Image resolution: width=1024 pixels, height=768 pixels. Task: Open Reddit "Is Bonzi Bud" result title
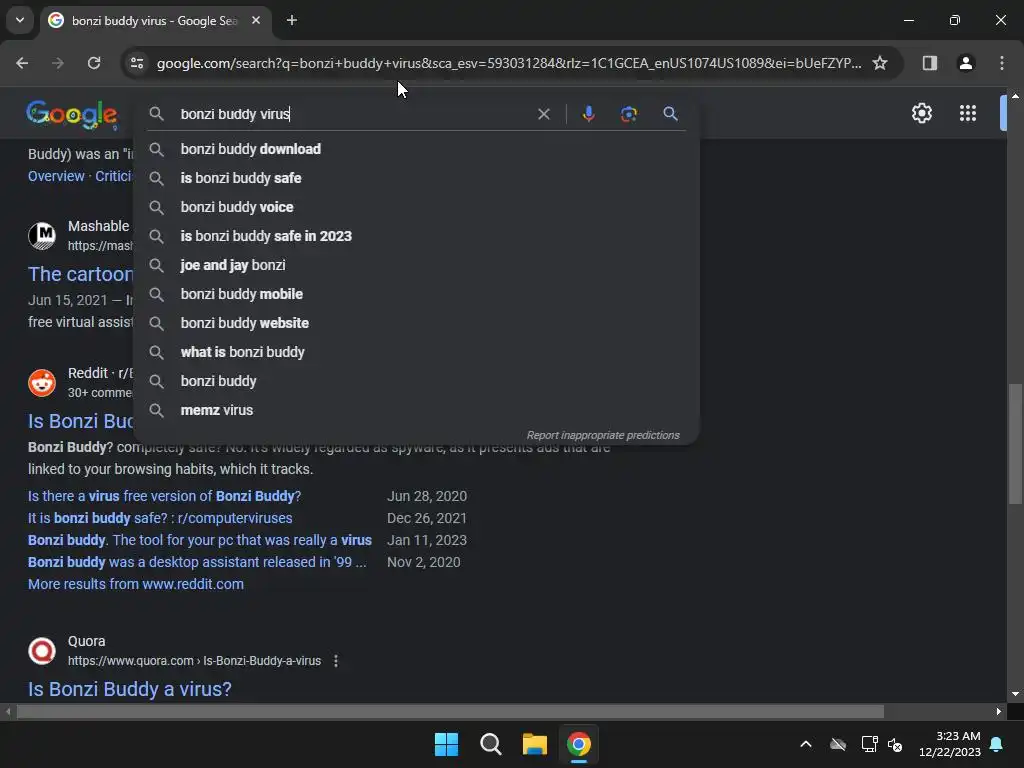point(80,421)
